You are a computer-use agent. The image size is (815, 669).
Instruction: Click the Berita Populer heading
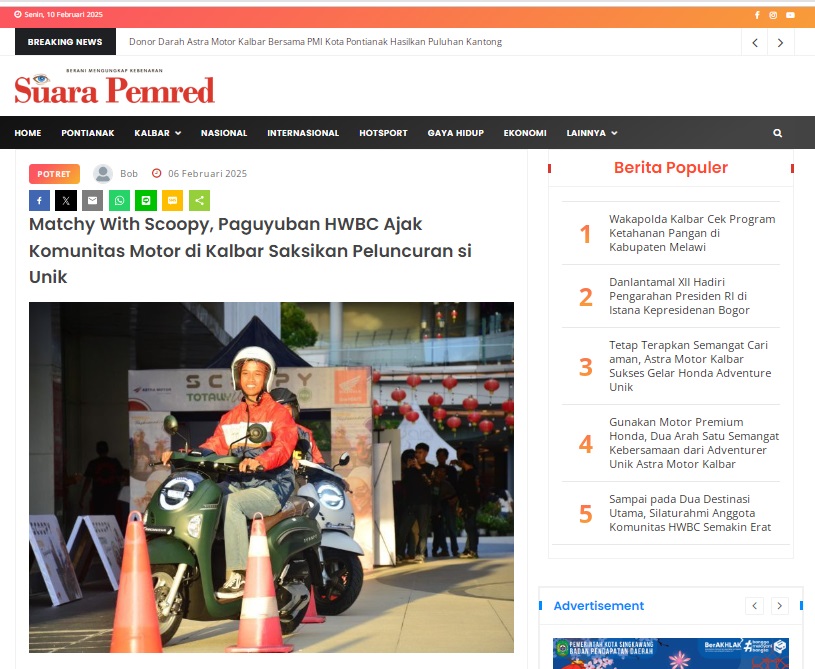[x=671, y=167]
